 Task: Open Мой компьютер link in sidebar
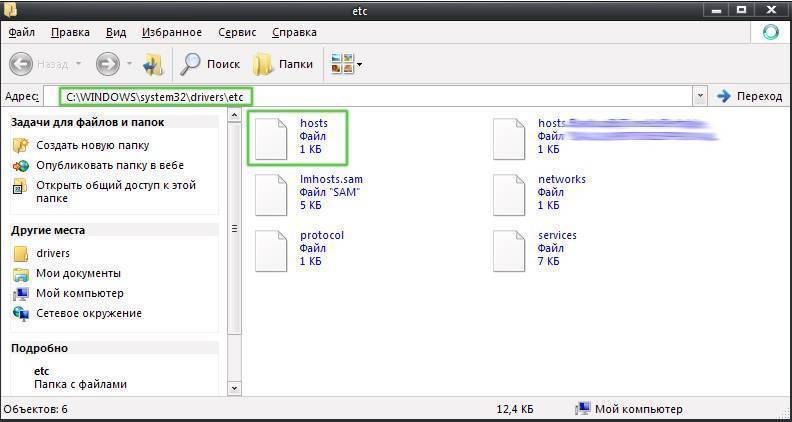(80, 293)
